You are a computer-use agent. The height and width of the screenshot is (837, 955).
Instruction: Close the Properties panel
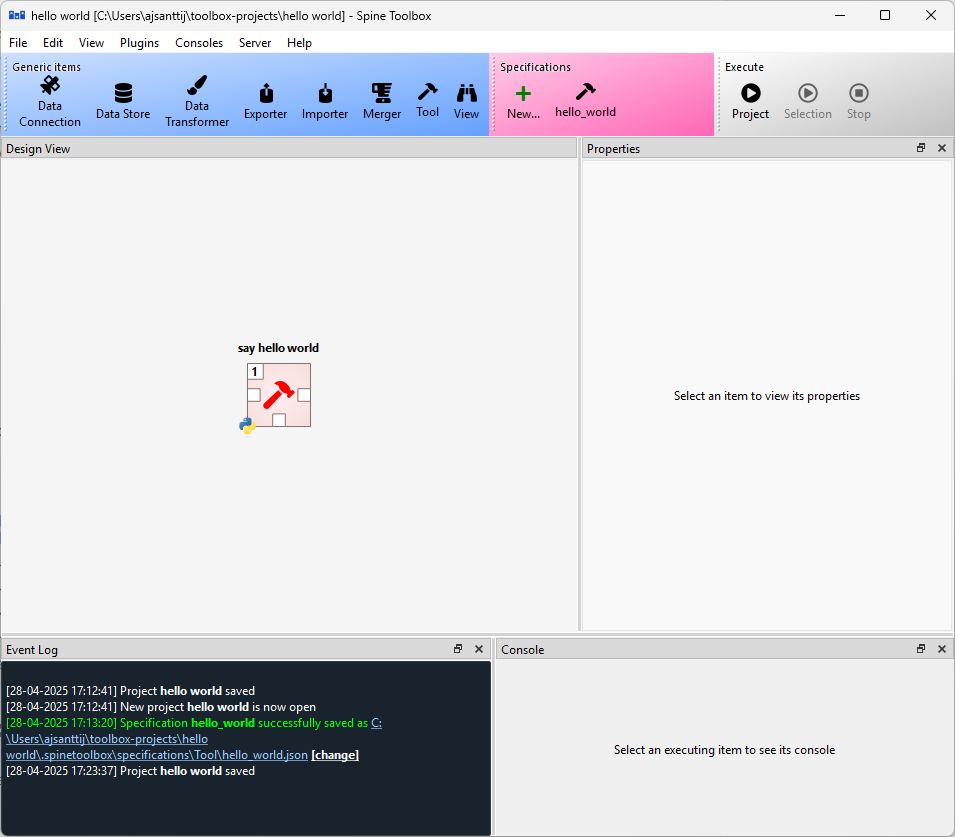942,148
